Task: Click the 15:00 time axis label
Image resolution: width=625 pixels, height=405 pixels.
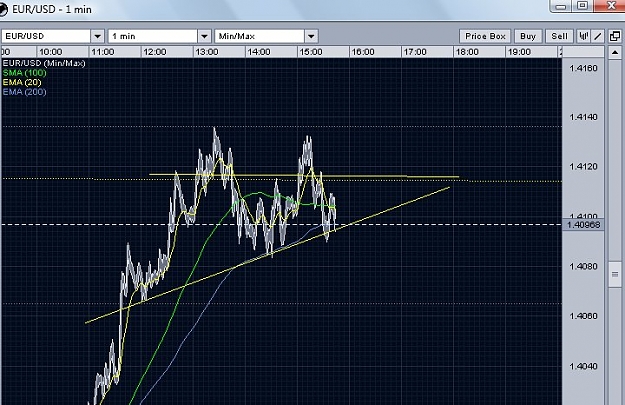Action: 311,52
